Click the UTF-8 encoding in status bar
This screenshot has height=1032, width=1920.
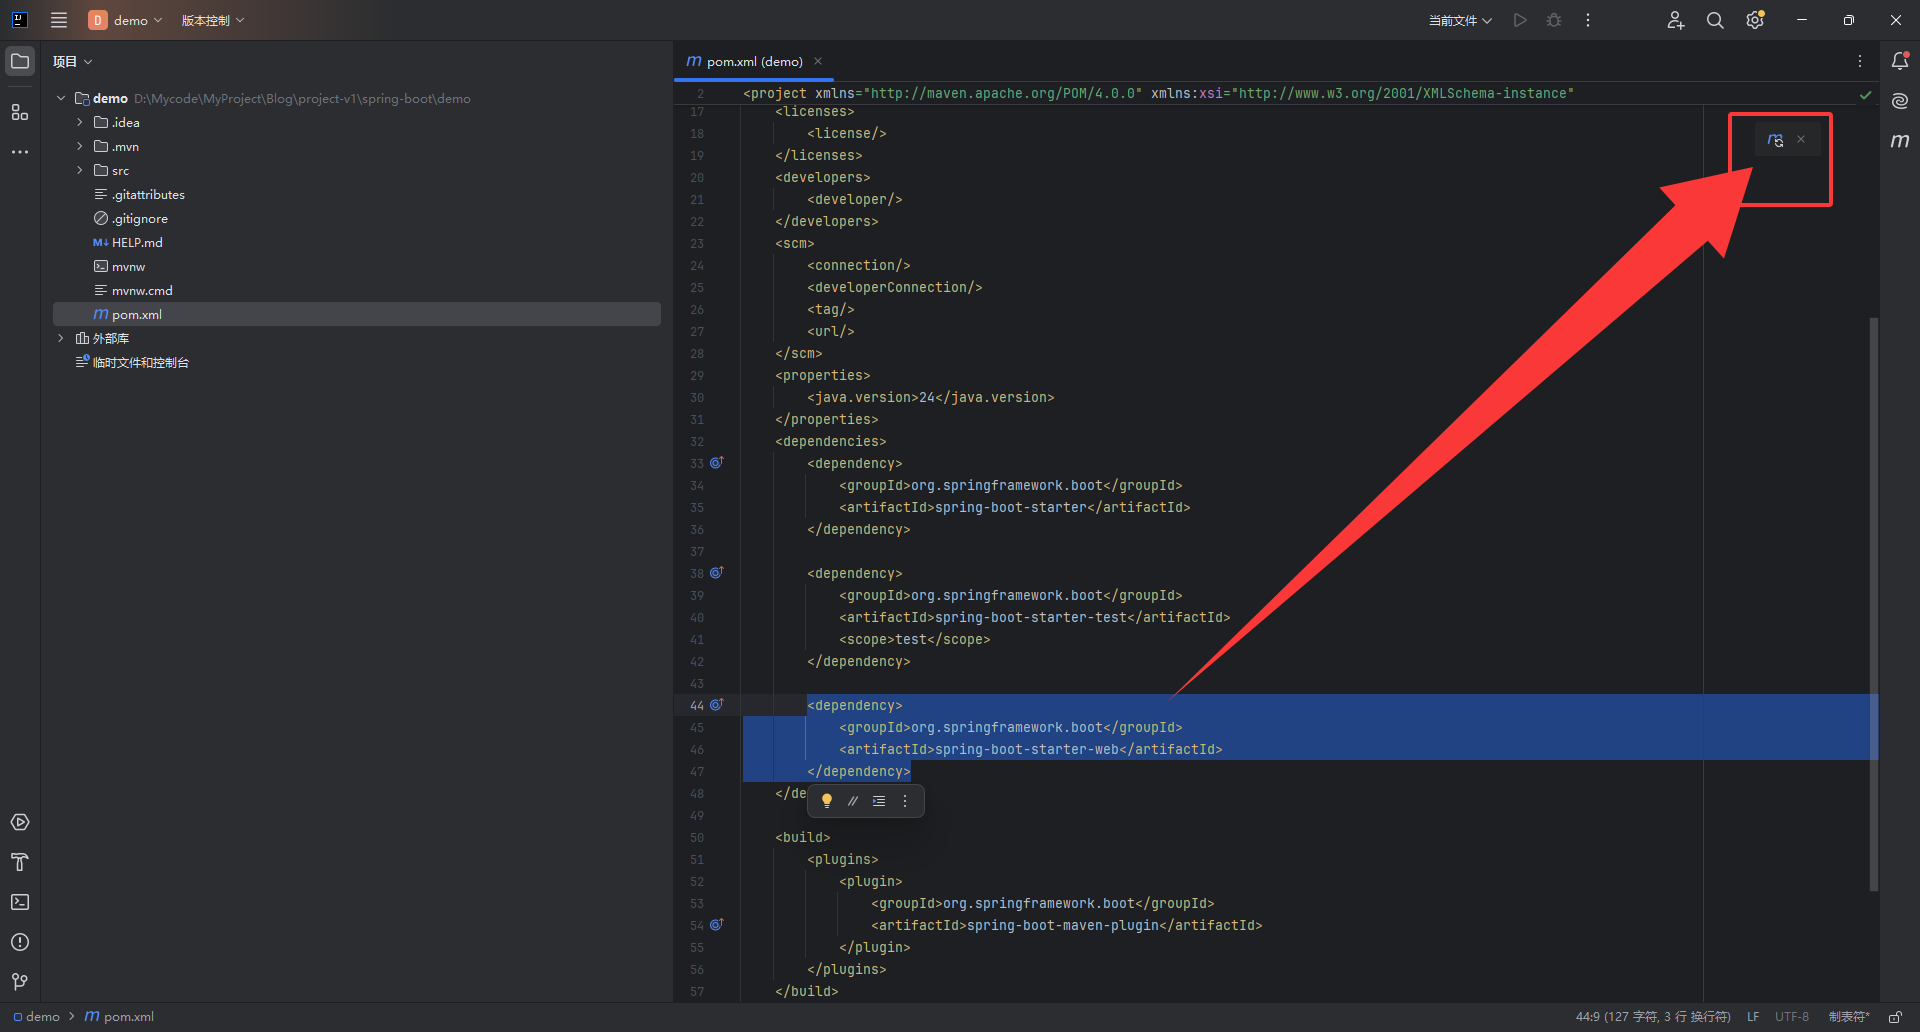[1791, 1017]
